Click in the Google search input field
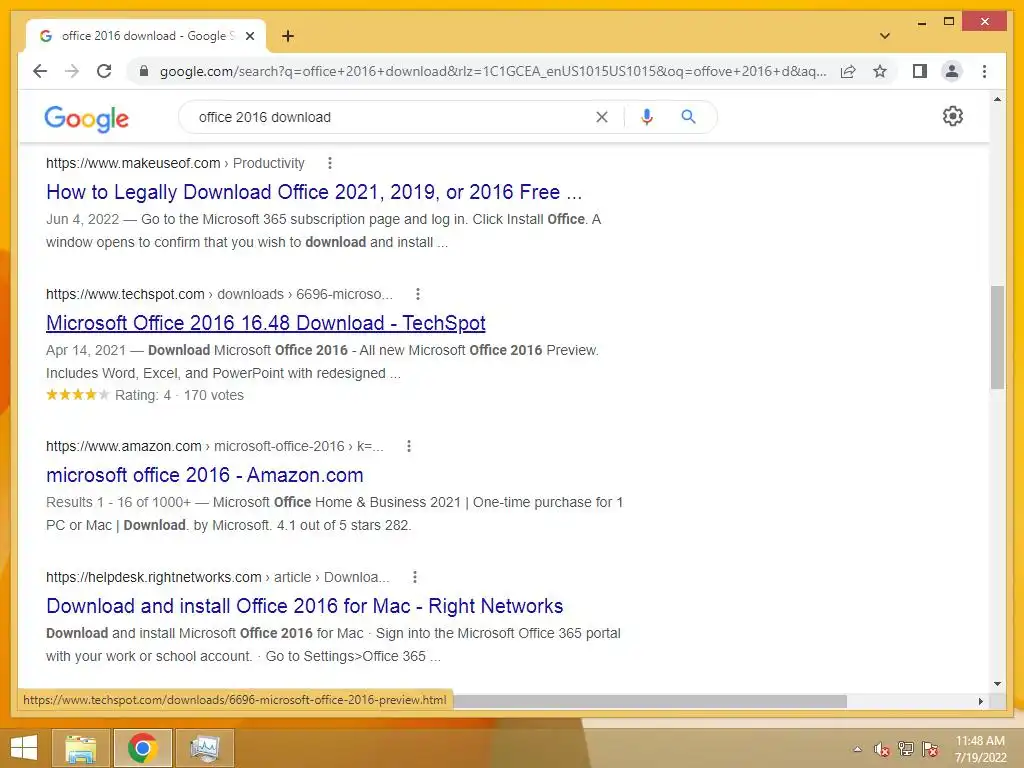The image size is (1024, 768). pyautogui.click(x=392, y=117)
